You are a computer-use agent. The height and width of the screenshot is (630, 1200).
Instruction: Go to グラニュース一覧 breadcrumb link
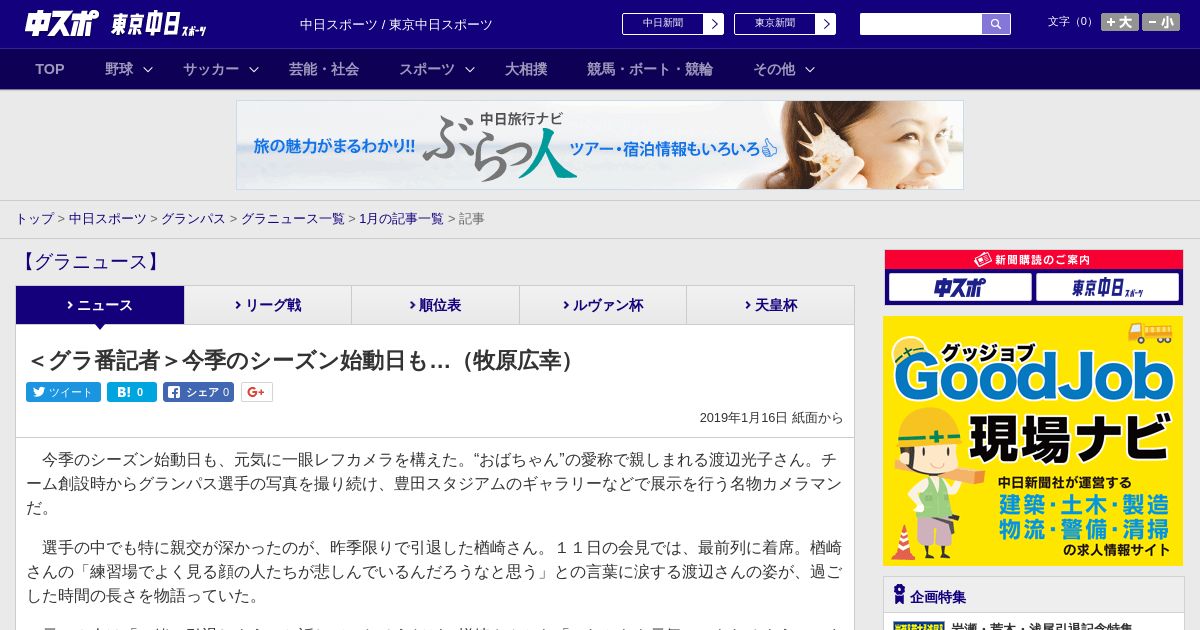[293, 218]
